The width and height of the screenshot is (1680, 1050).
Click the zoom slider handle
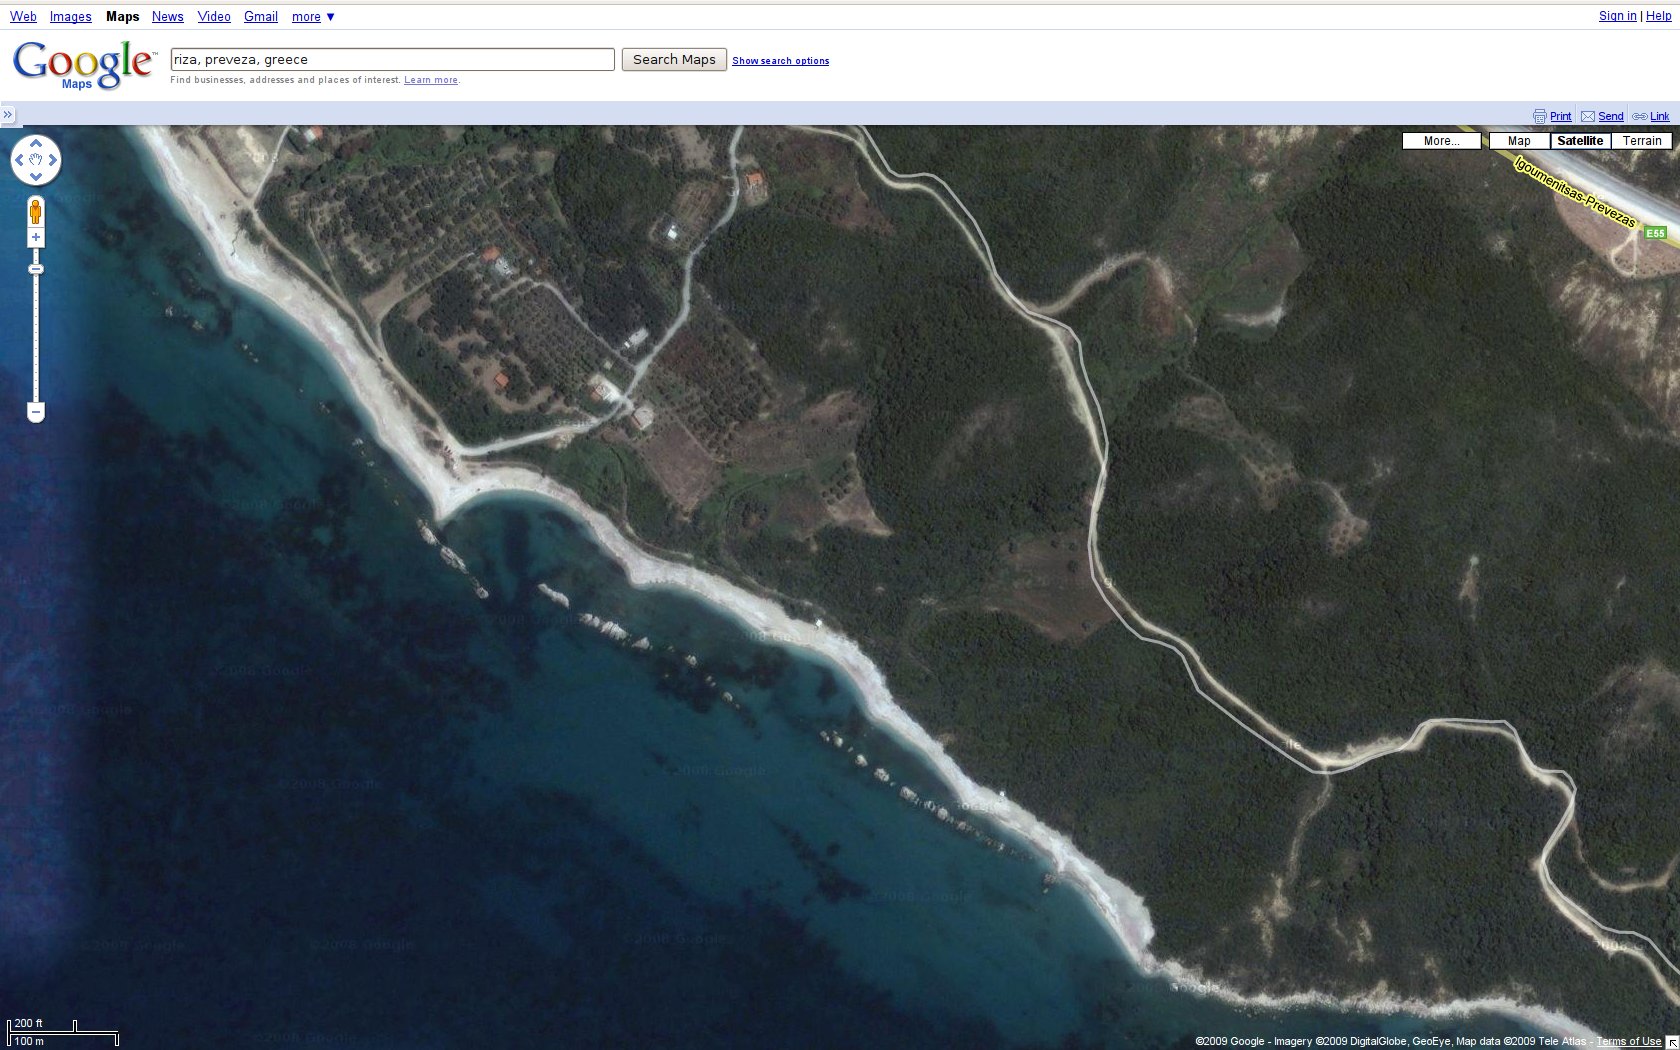pos(36,269)
